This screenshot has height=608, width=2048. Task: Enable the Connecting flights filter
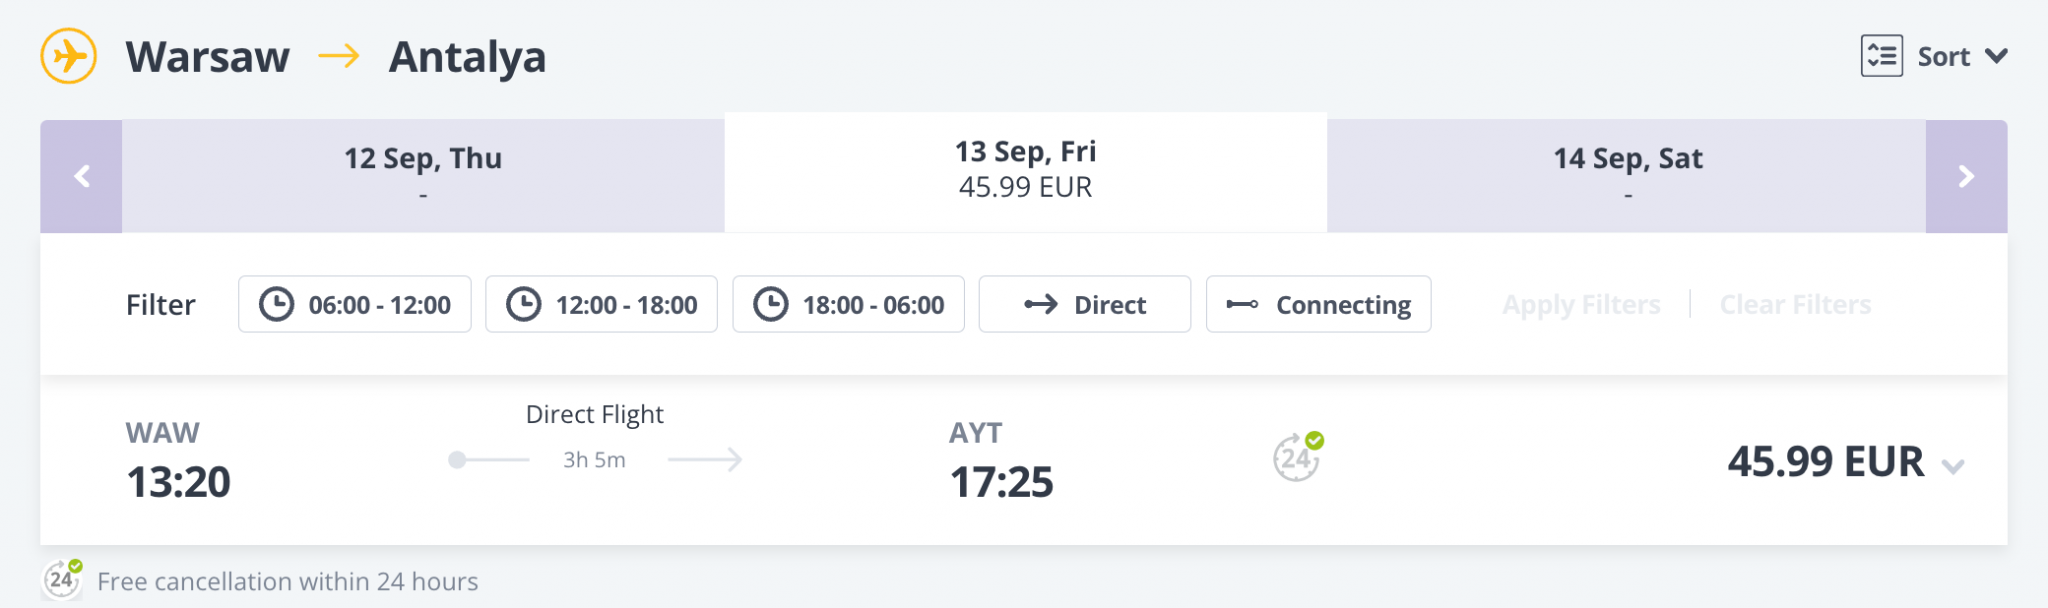click(x=1318, y=304)
